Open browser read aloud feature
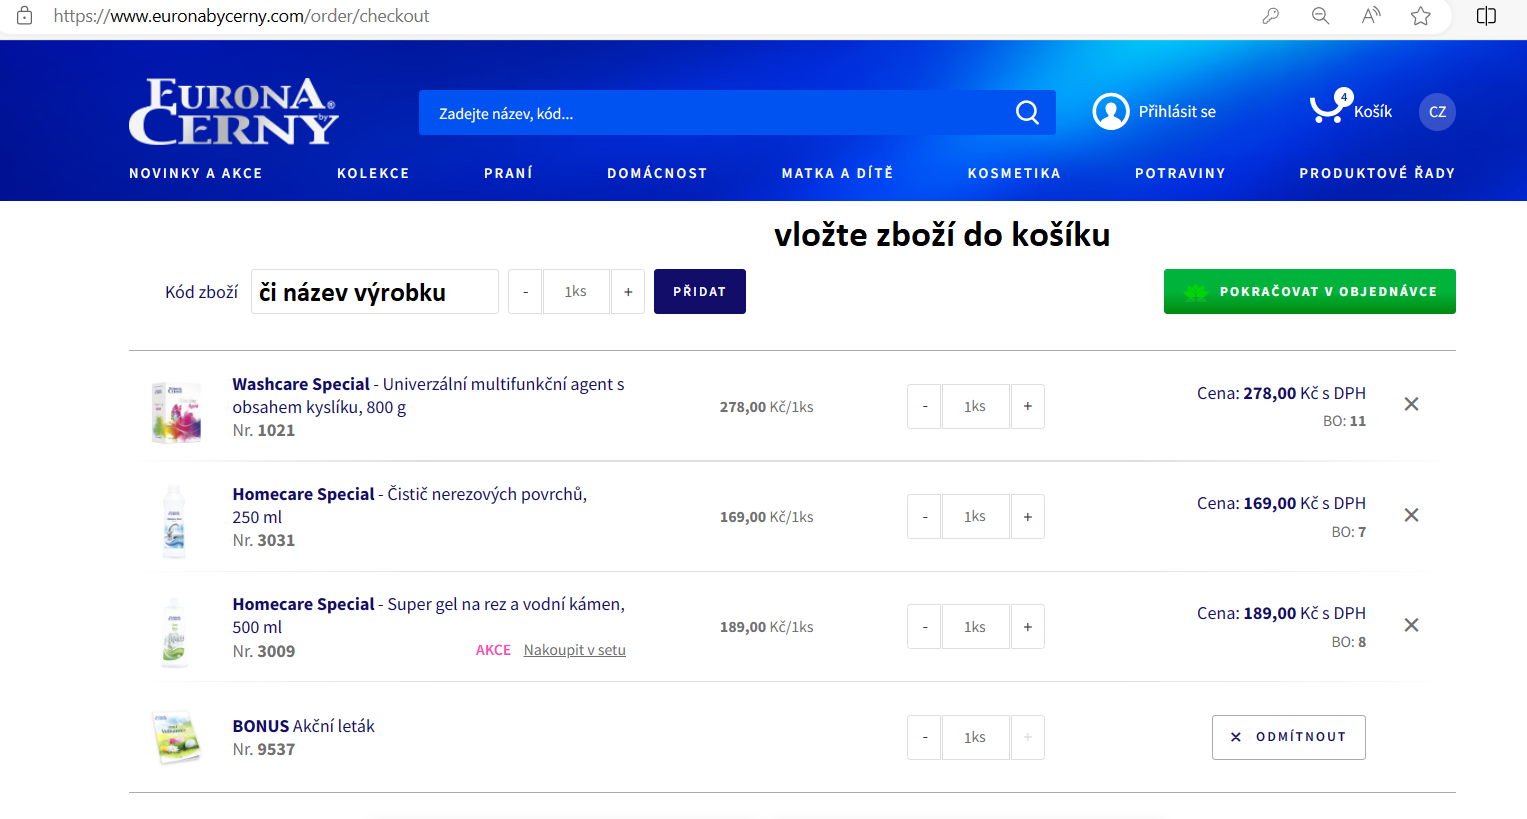1527x819 pixels. tap(1370, 16)
